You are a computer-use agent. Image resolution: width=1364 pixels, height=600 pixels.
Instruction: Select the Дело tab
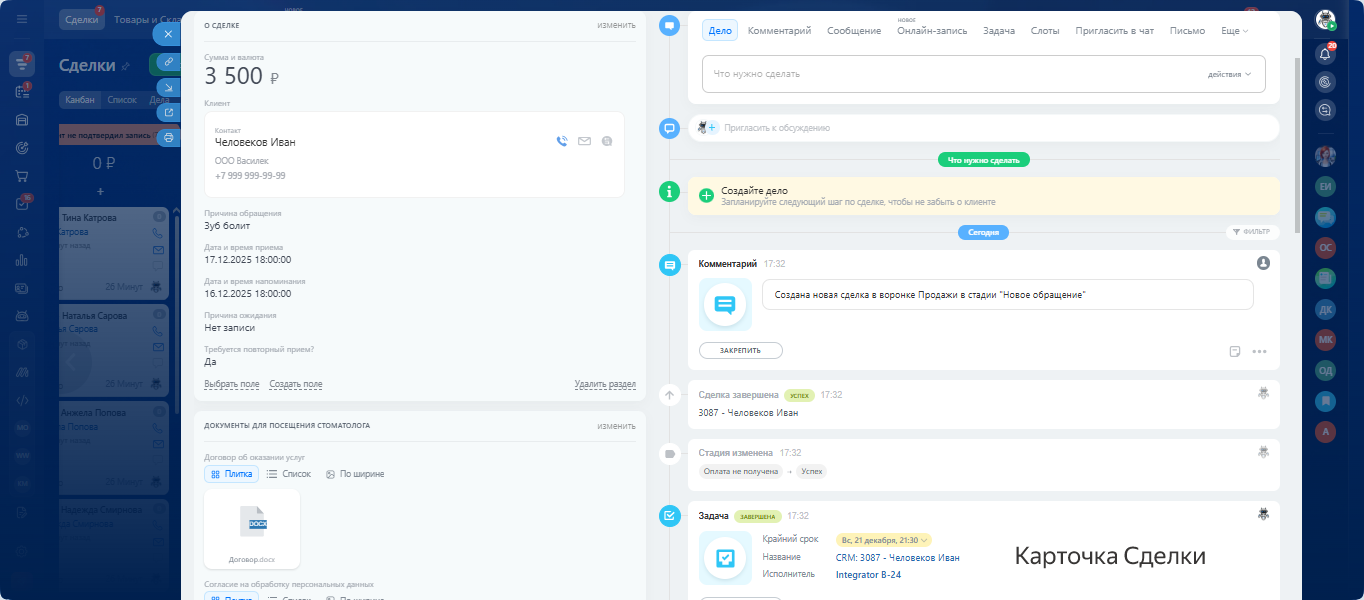click(x=720, y=31)
